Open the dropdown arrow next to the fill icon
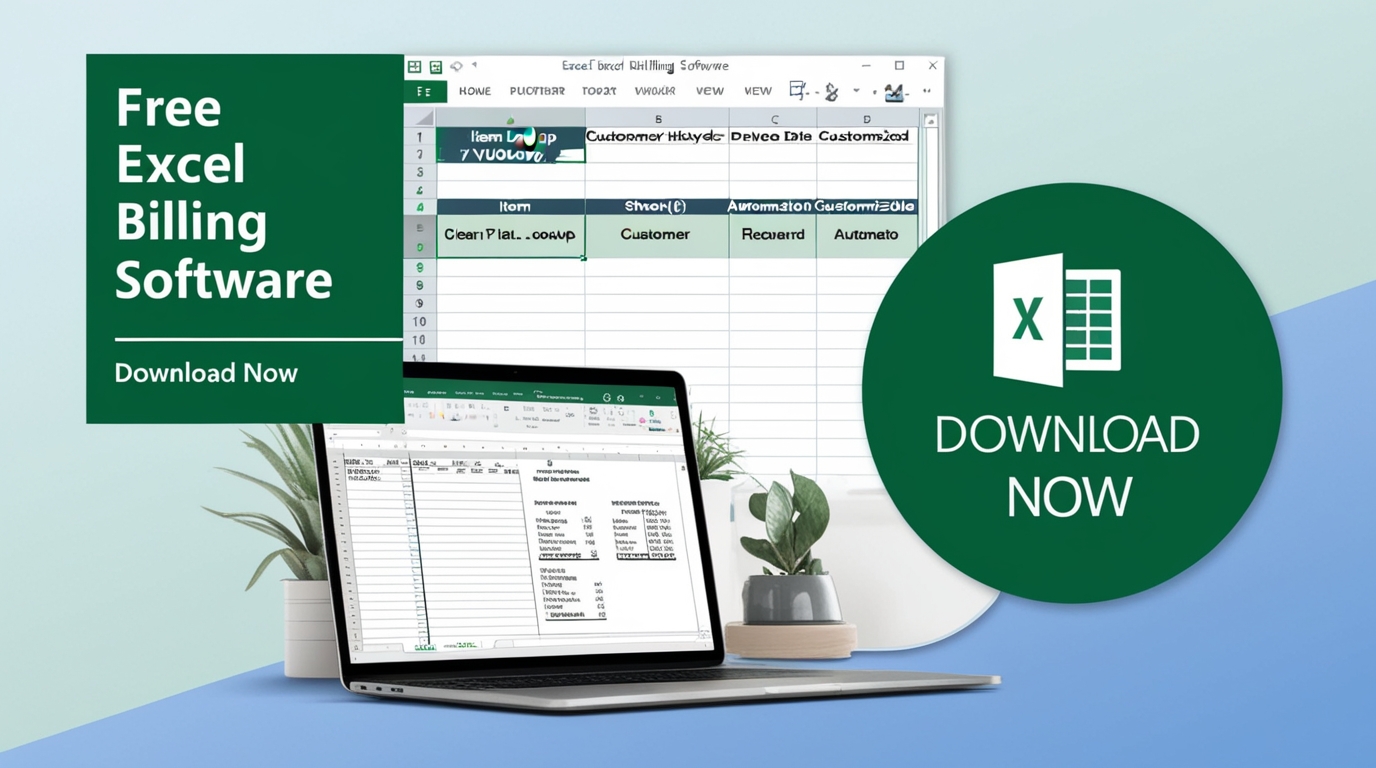This screenshot has width=1376, height=768. (x=854, y=90)
